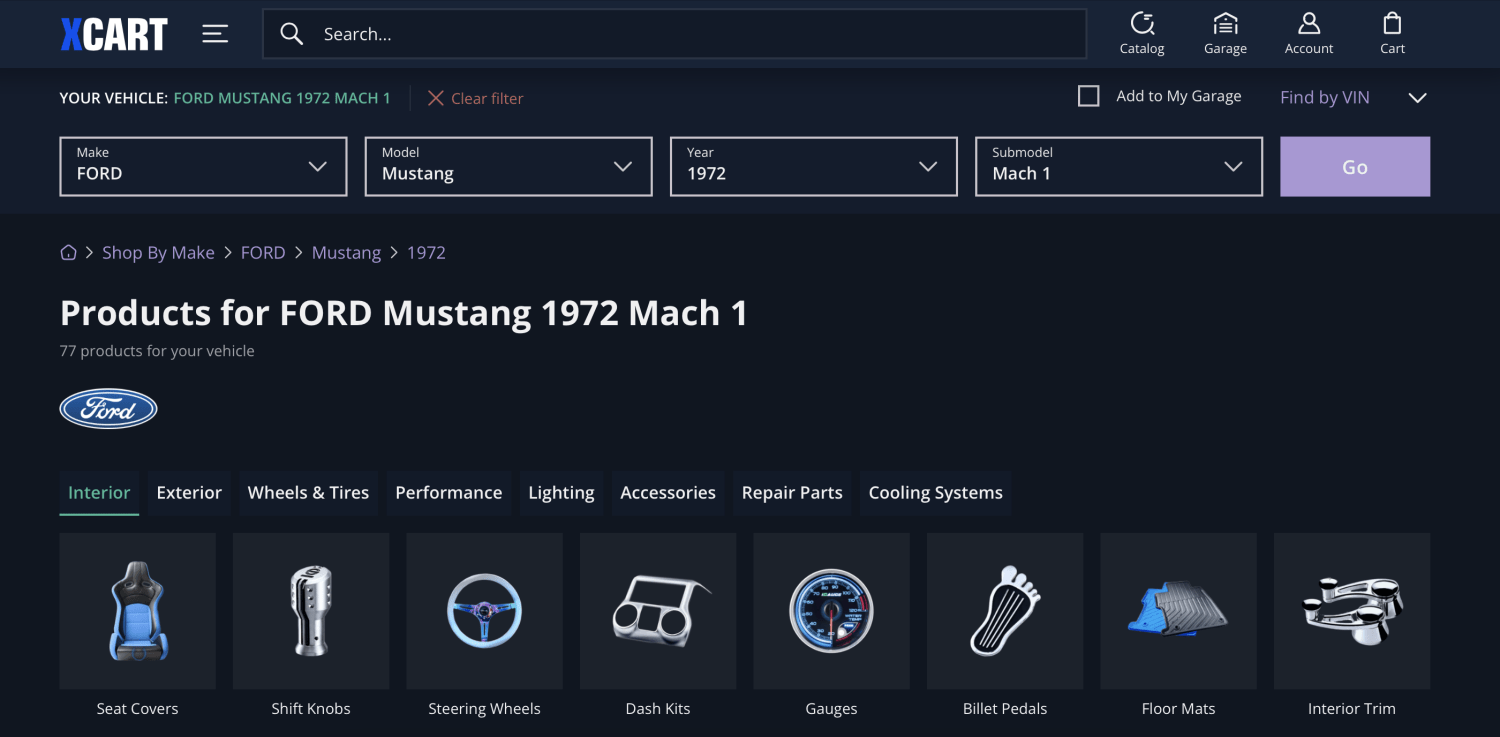Click the Shop By Make breadcrumb
Screen dimensions: 1500x737
[x=158, y=252]
